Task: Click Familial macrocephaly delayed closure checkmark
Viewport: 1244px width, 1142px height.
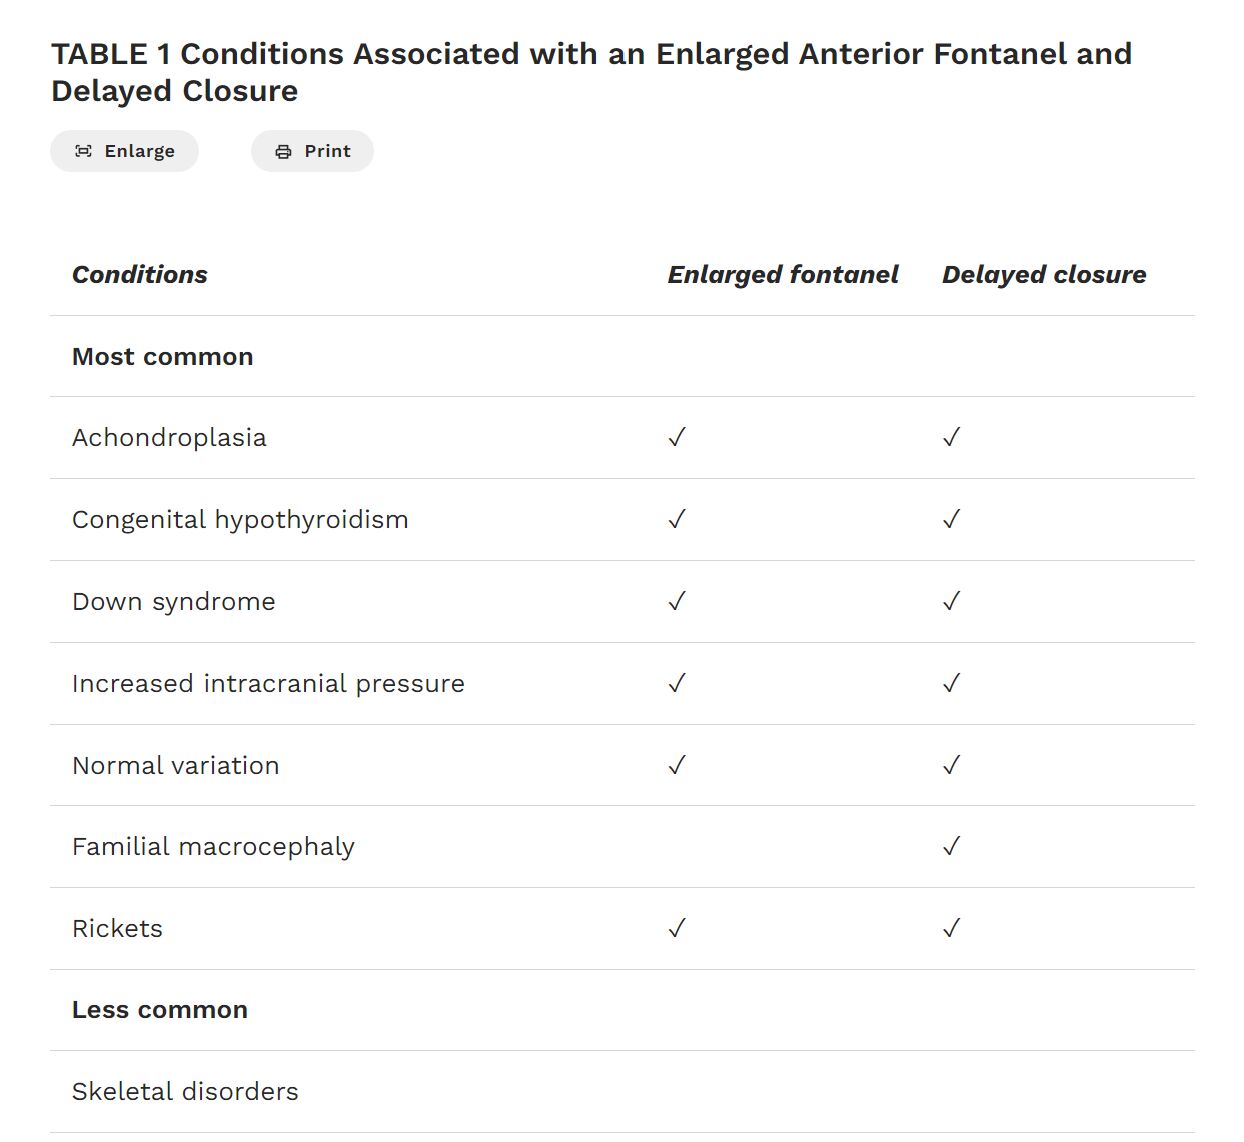Action: pyautogui.click(x=951, y=846)
